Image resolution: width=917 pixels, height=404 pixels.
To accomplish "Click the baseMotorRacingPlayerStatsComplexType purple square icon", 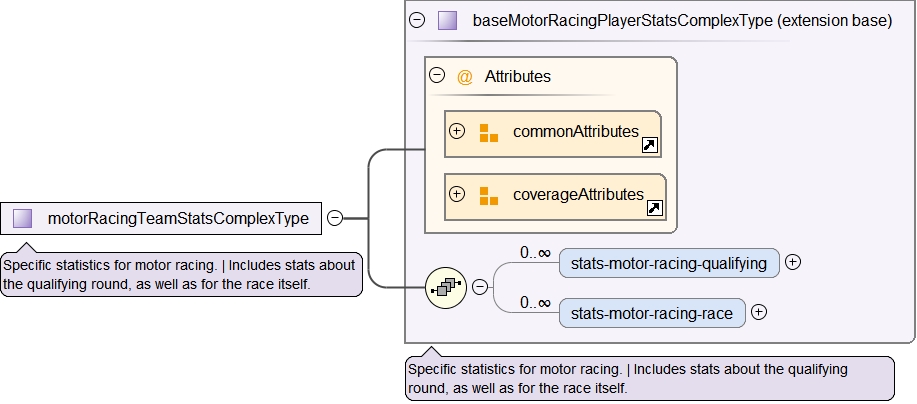I will tap(447, 20).
